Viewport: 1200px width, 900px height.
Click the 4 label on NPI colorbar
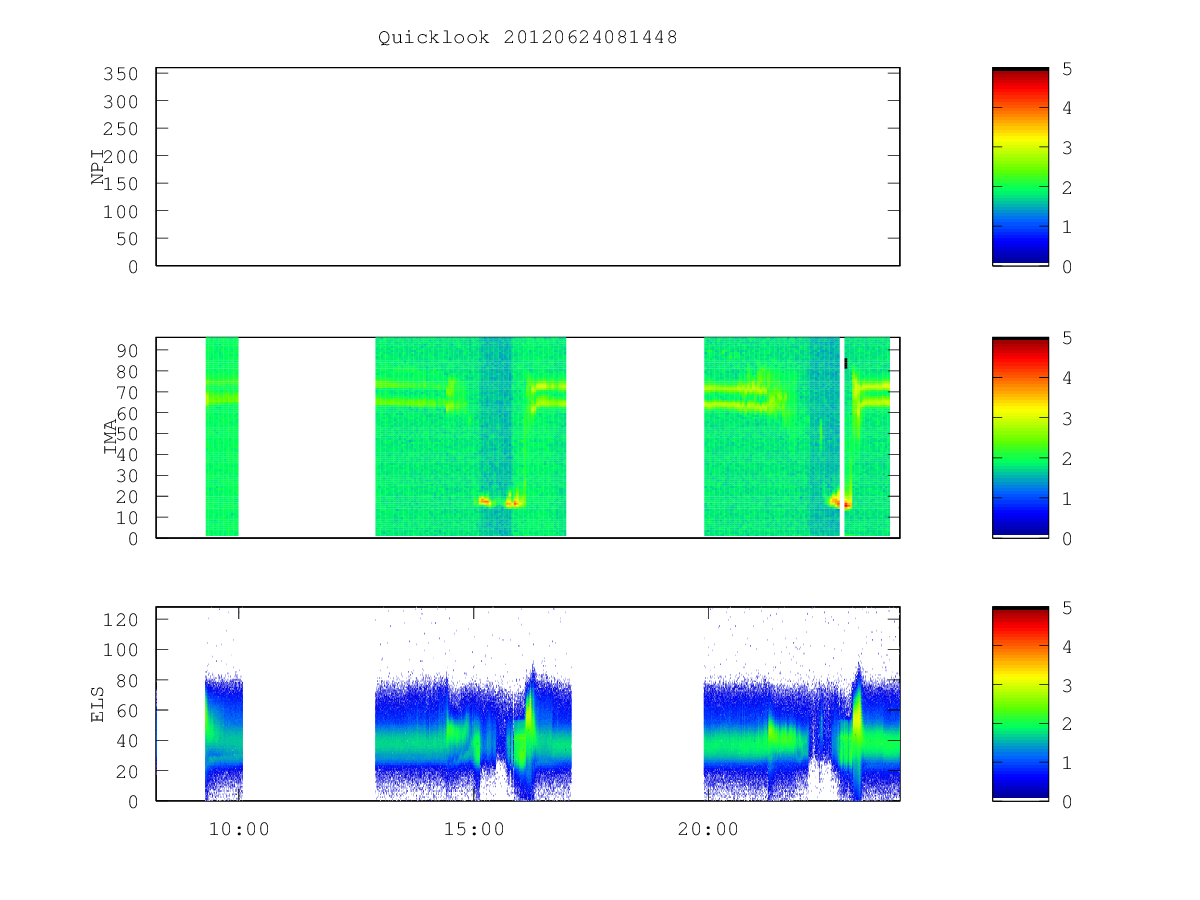pos(1067,108)
